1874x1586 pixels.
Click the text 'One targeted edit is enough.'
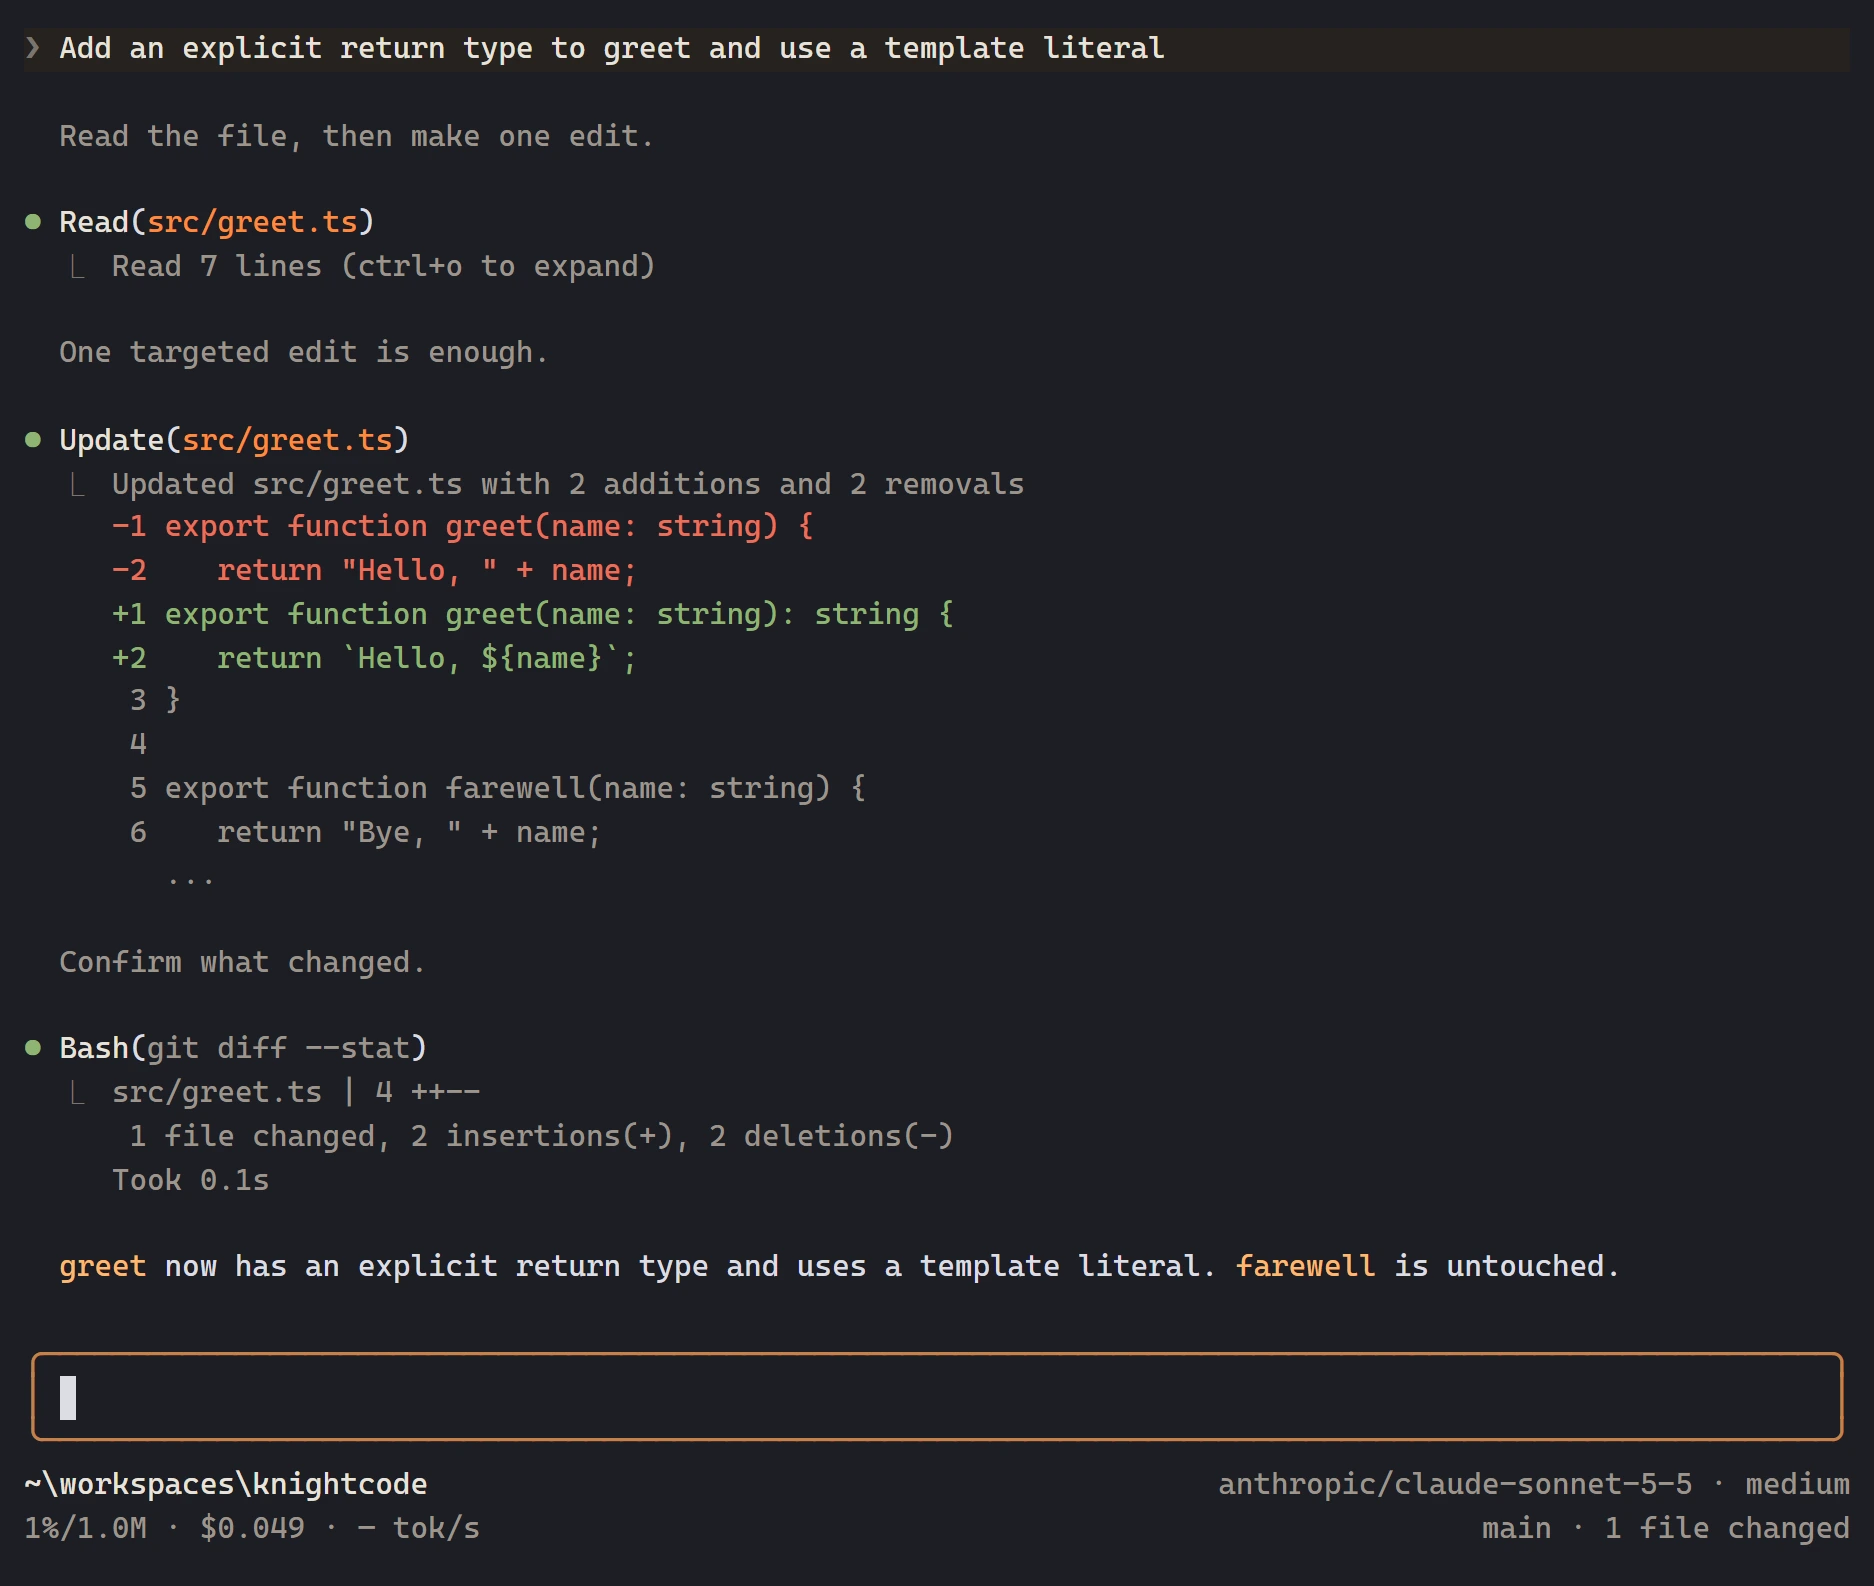click(303, 352)
